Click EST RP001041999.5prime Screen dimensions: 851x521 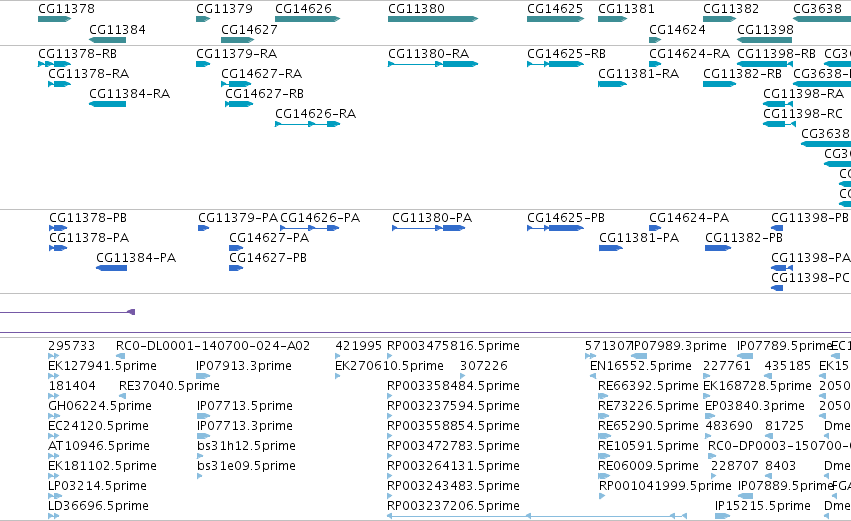click(x=665, y=486)
